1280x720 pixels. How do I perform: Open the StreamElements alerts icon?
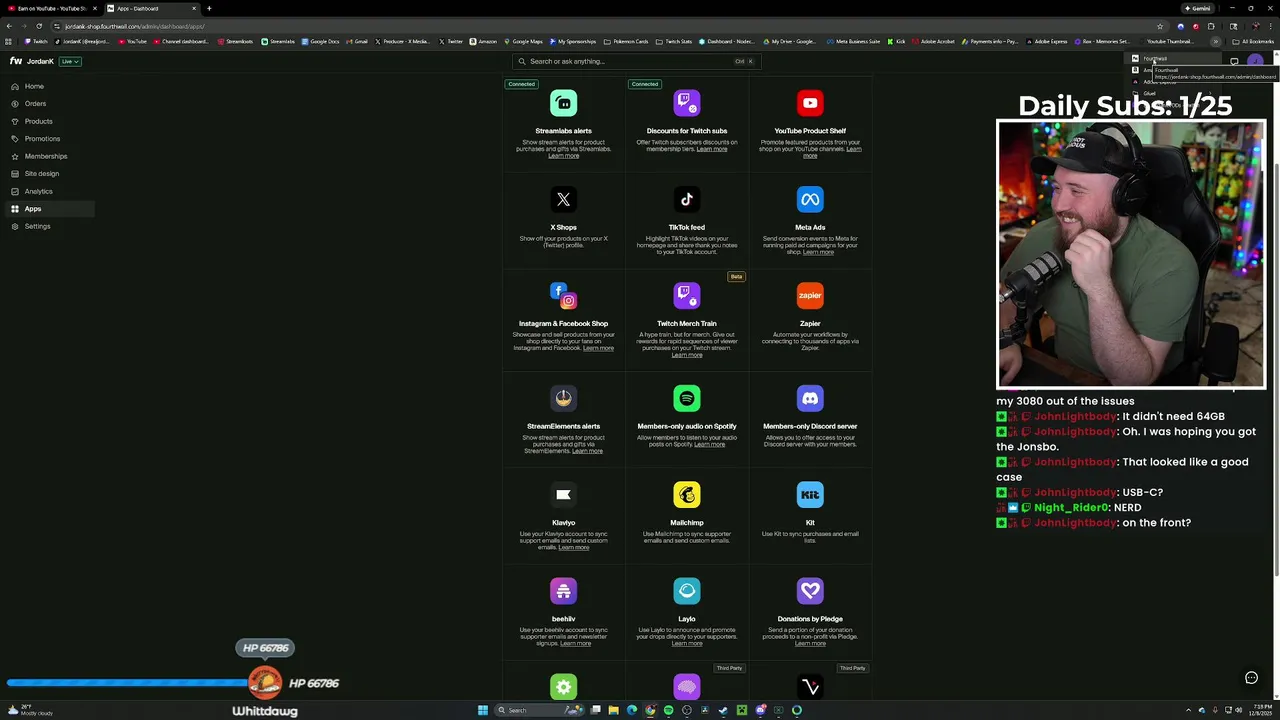[563, 398]
